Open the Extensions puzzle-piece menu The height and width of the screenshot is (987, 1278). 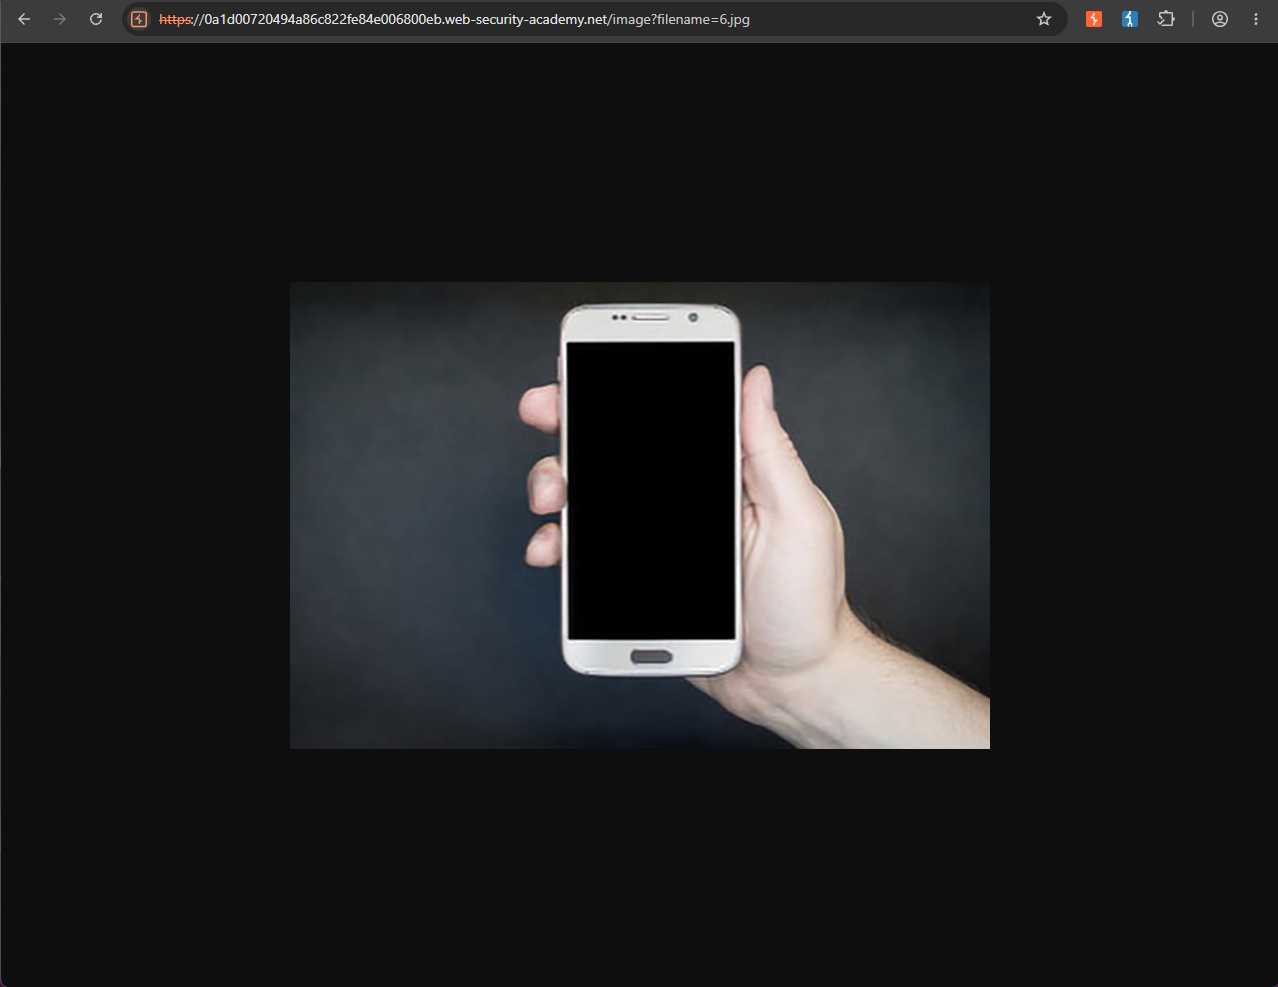(1166, 19)
